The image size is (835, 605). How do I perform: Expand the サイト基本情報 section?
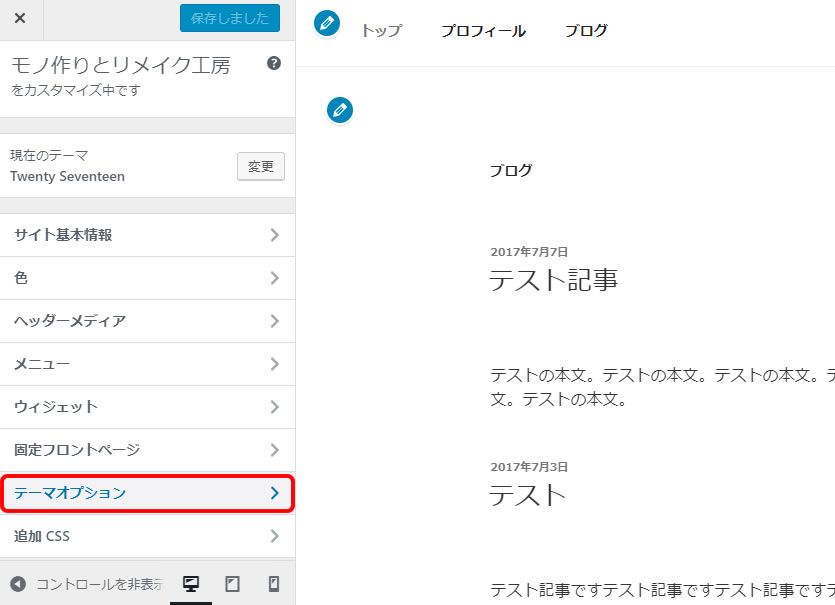pyautogui.click(x=147, y=235)
